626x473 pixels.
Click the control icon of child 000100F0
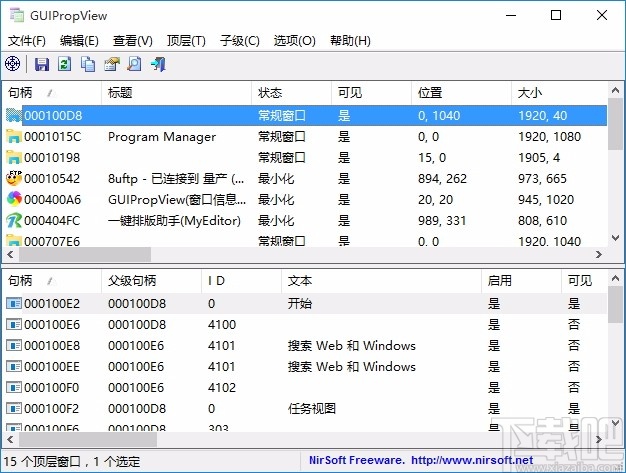pyautogui.click(x=14, y=388)
